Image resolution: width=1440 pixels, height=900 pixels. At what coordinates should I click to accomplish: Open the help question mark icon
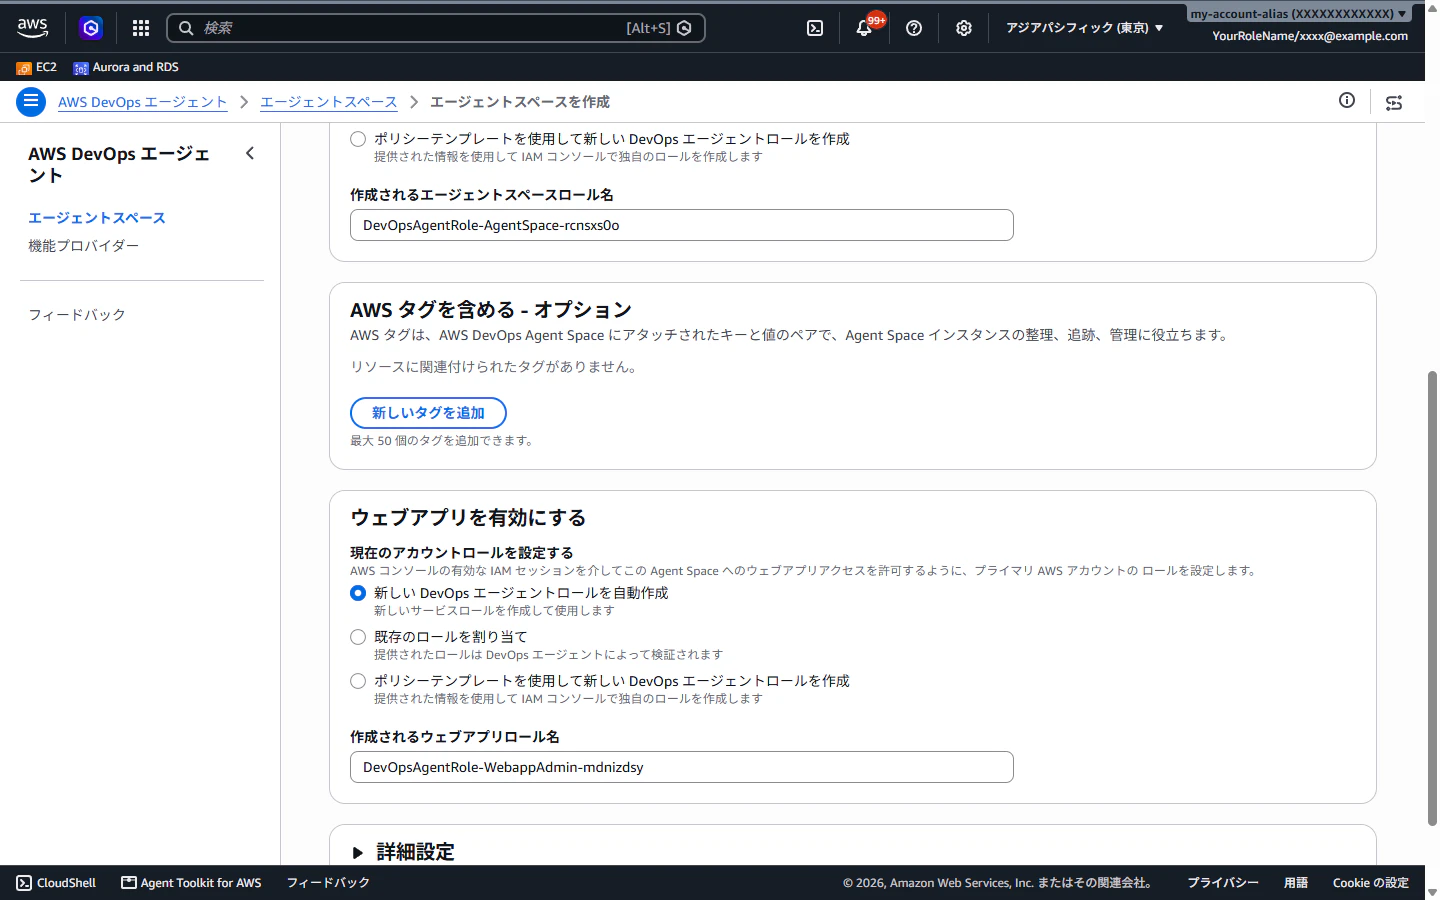click(x=914, y=28)
